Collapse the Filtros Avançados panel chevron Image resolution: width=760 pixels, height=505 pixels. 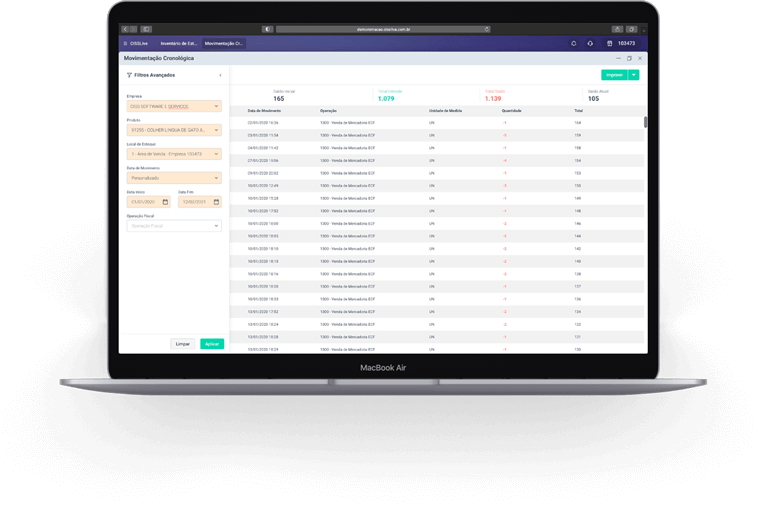(221, 75)
